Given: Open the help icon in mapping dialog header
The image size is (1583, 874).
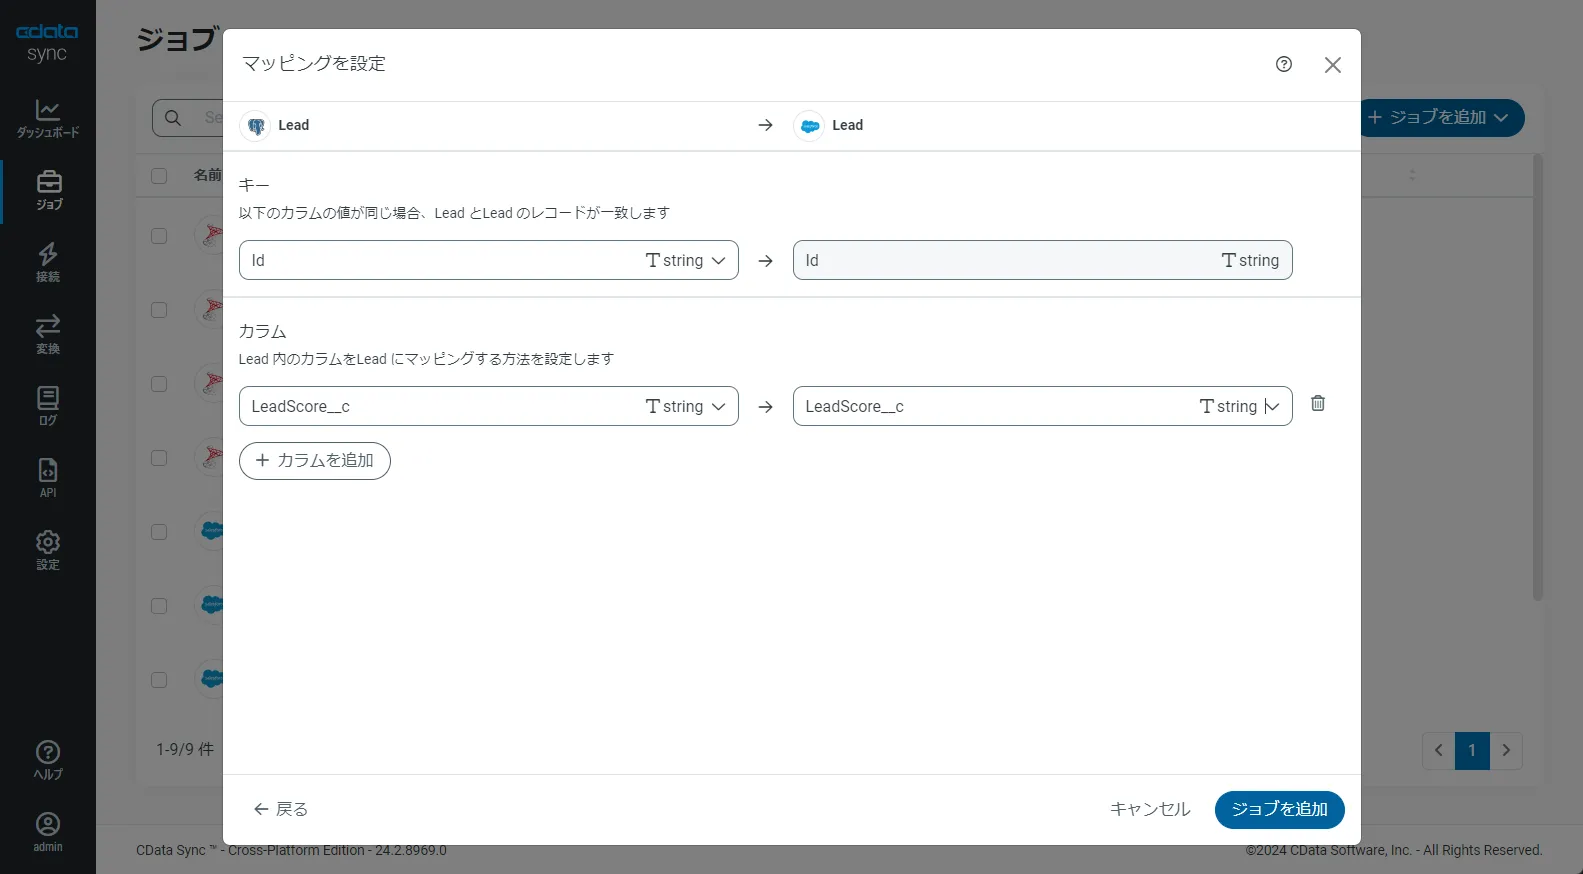Looking at the screenshot, I should click(1284, 64).
